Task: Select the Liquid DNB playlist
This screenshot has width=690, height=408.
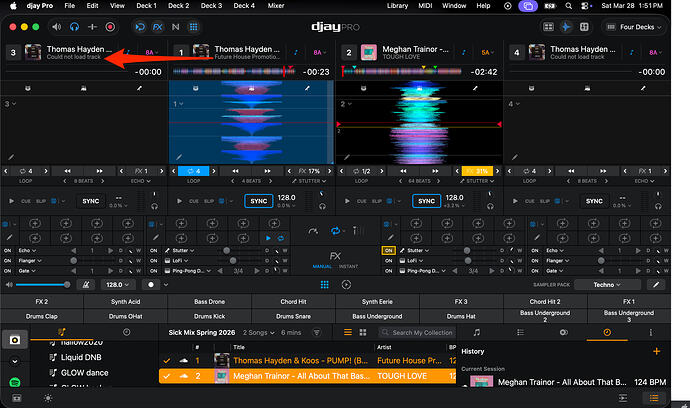Action: pyautogui.click(x=81, y=357)
